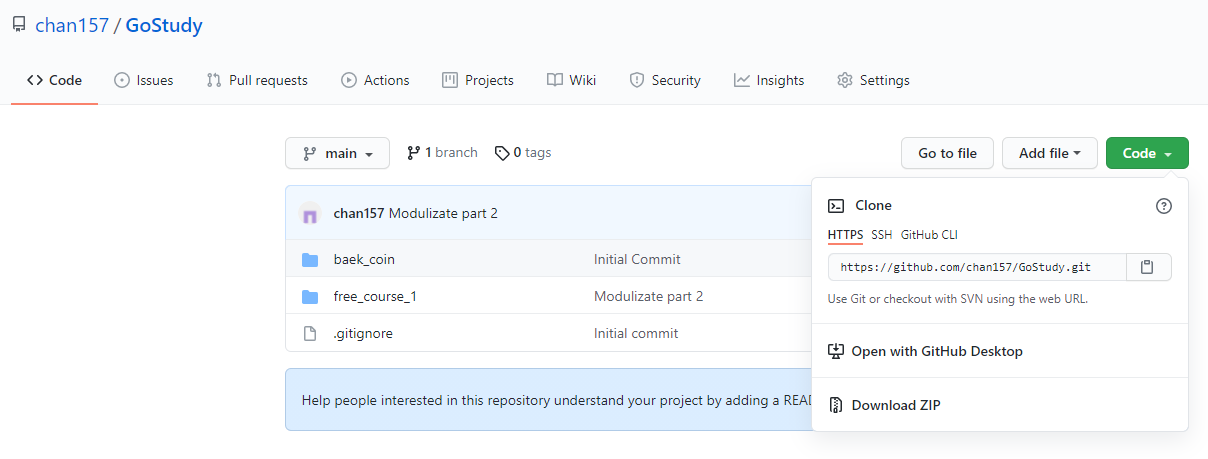1208x459 pixels.
Task: Click the chan157 avatar in commit row
Action: click(x=310, y=213)
